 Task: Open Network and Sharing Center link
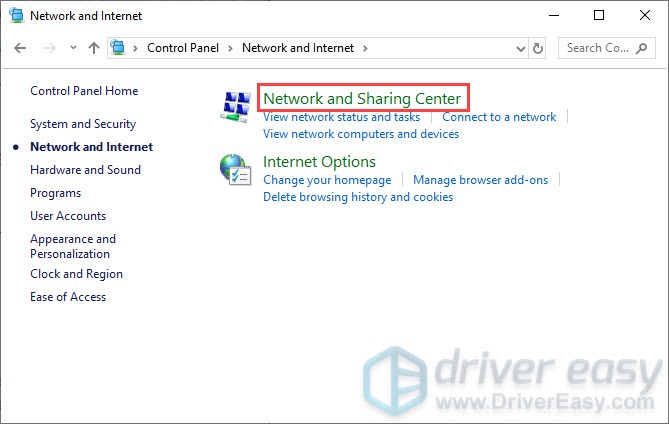click(361, 98)
